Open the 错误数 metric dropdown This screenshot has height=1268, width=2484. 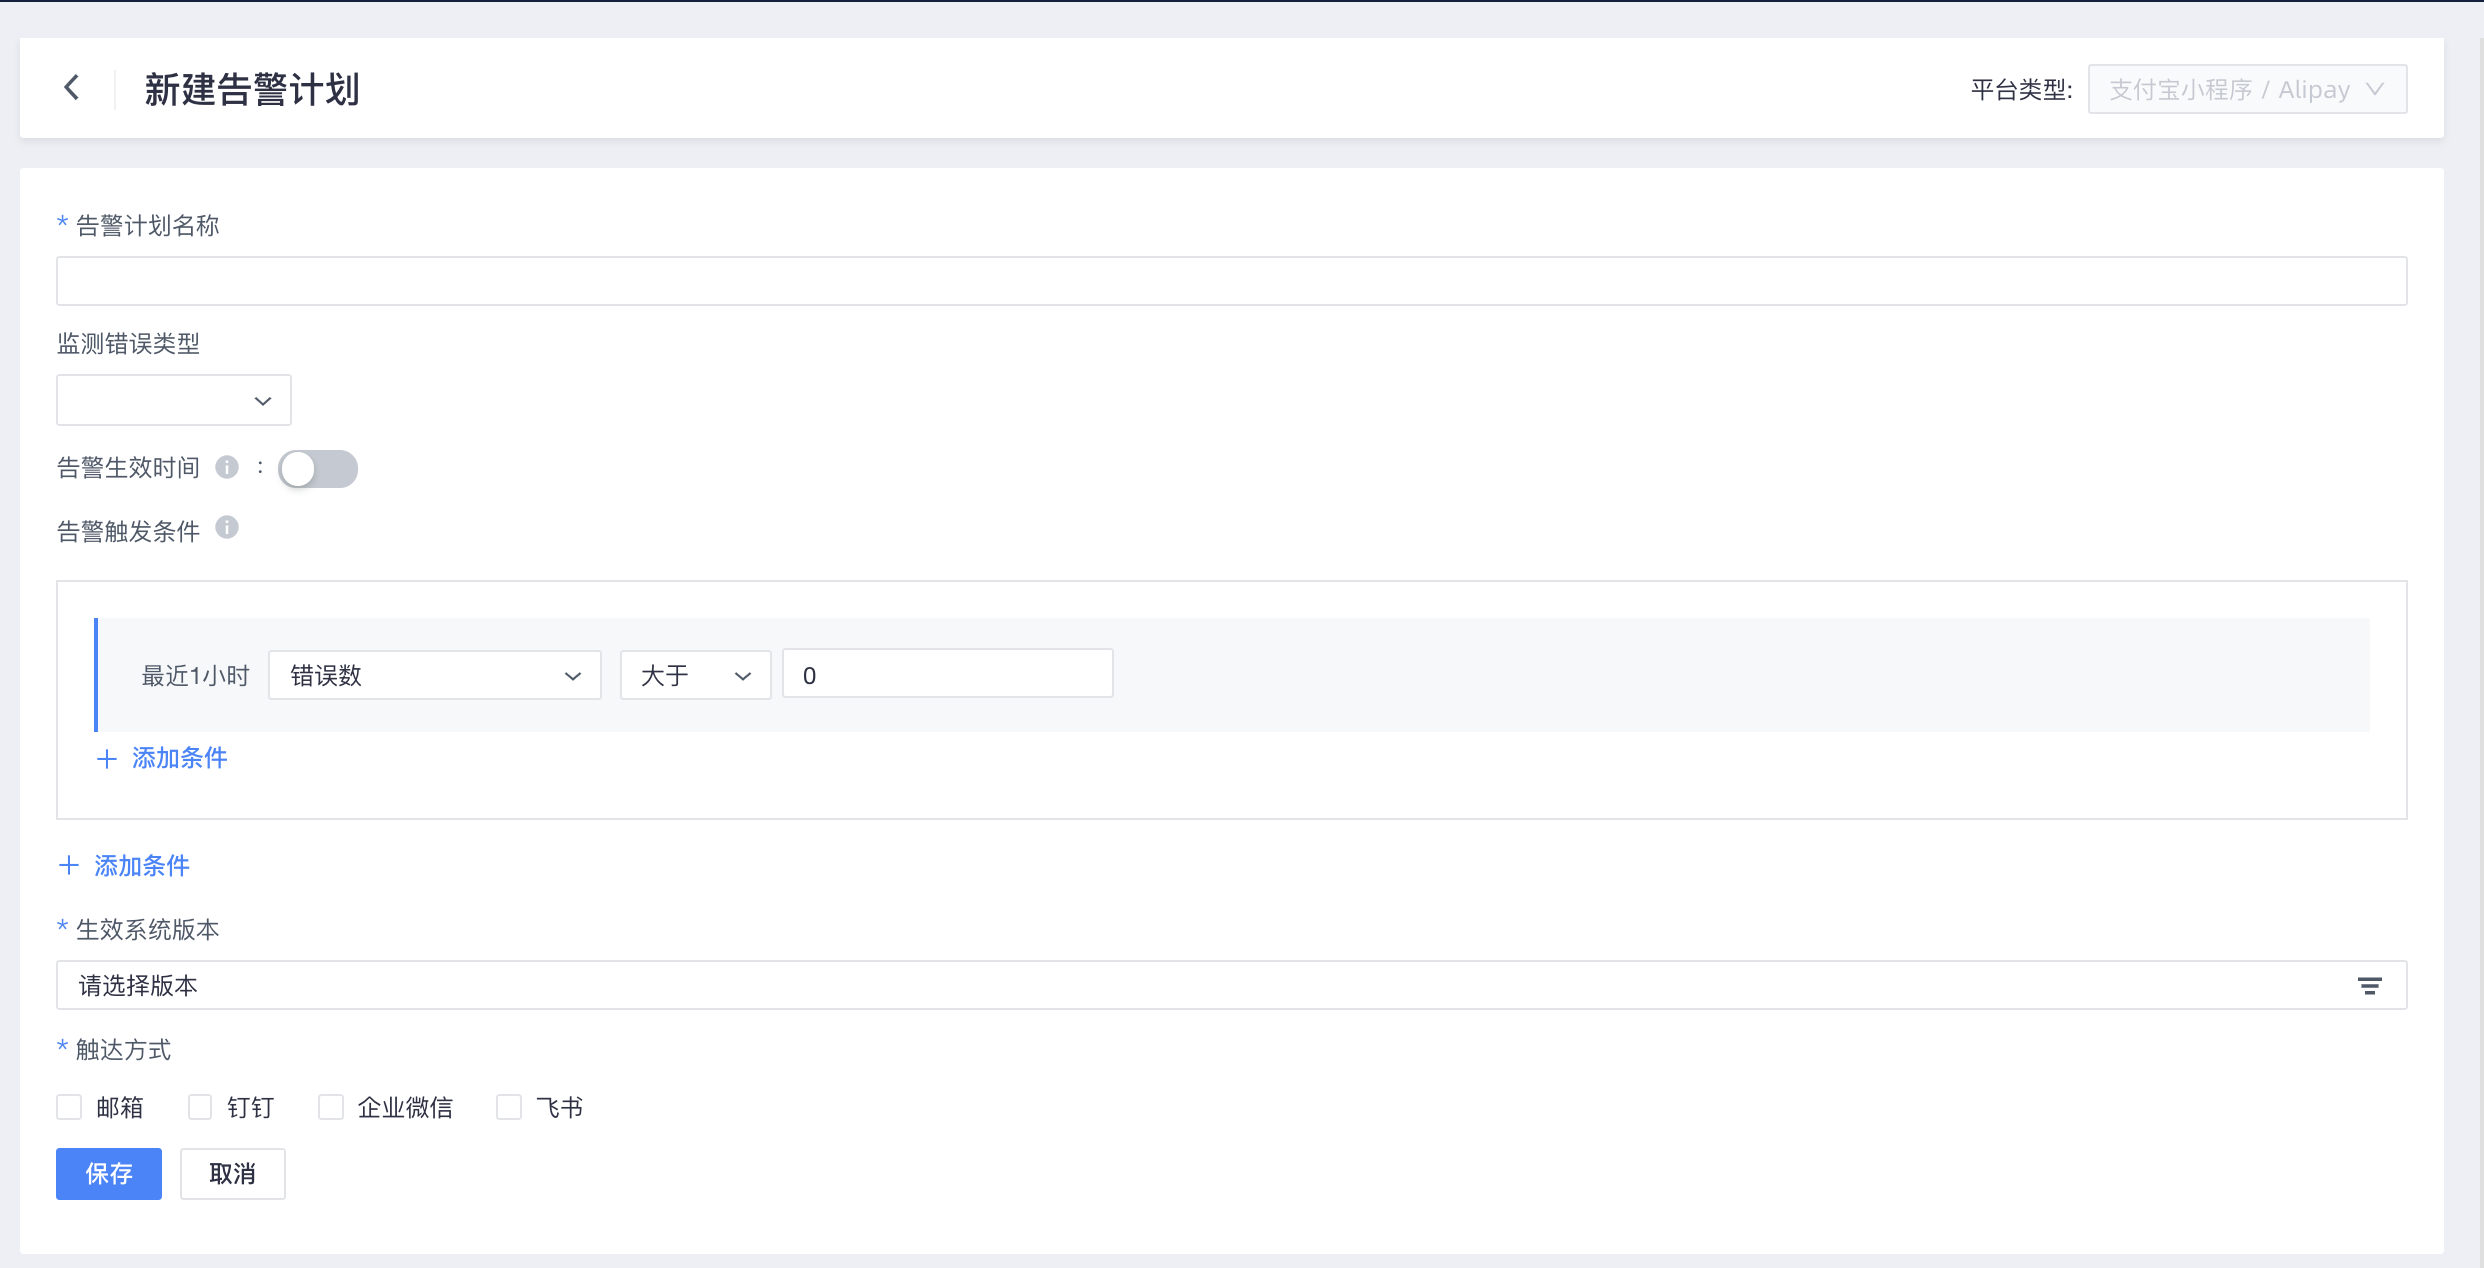point(435,675)
